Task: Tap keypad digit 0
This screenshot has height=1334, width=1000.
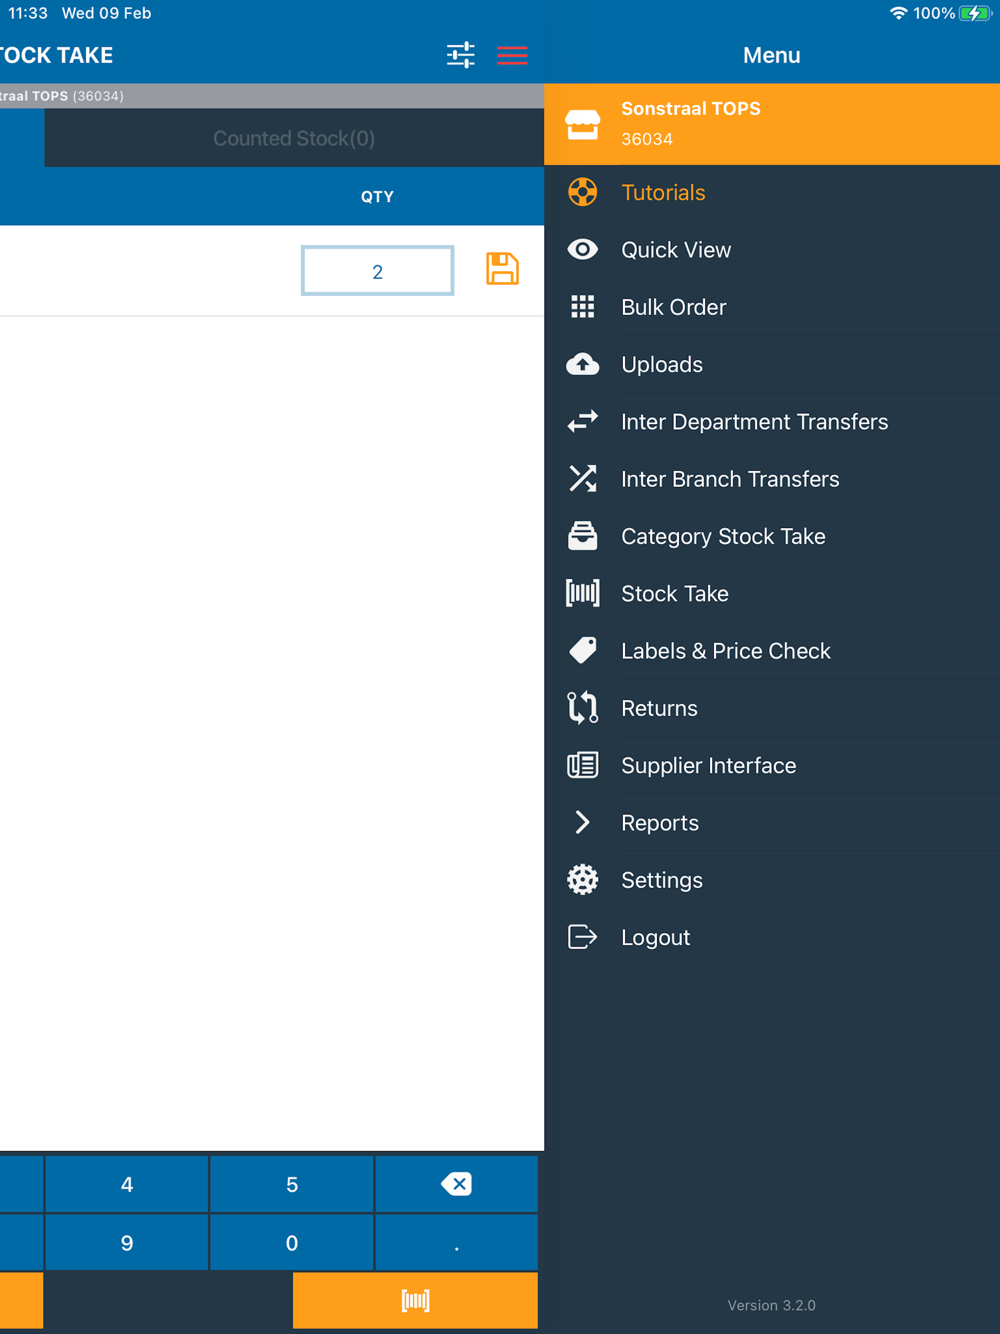Action: (x=292, y=1242)
